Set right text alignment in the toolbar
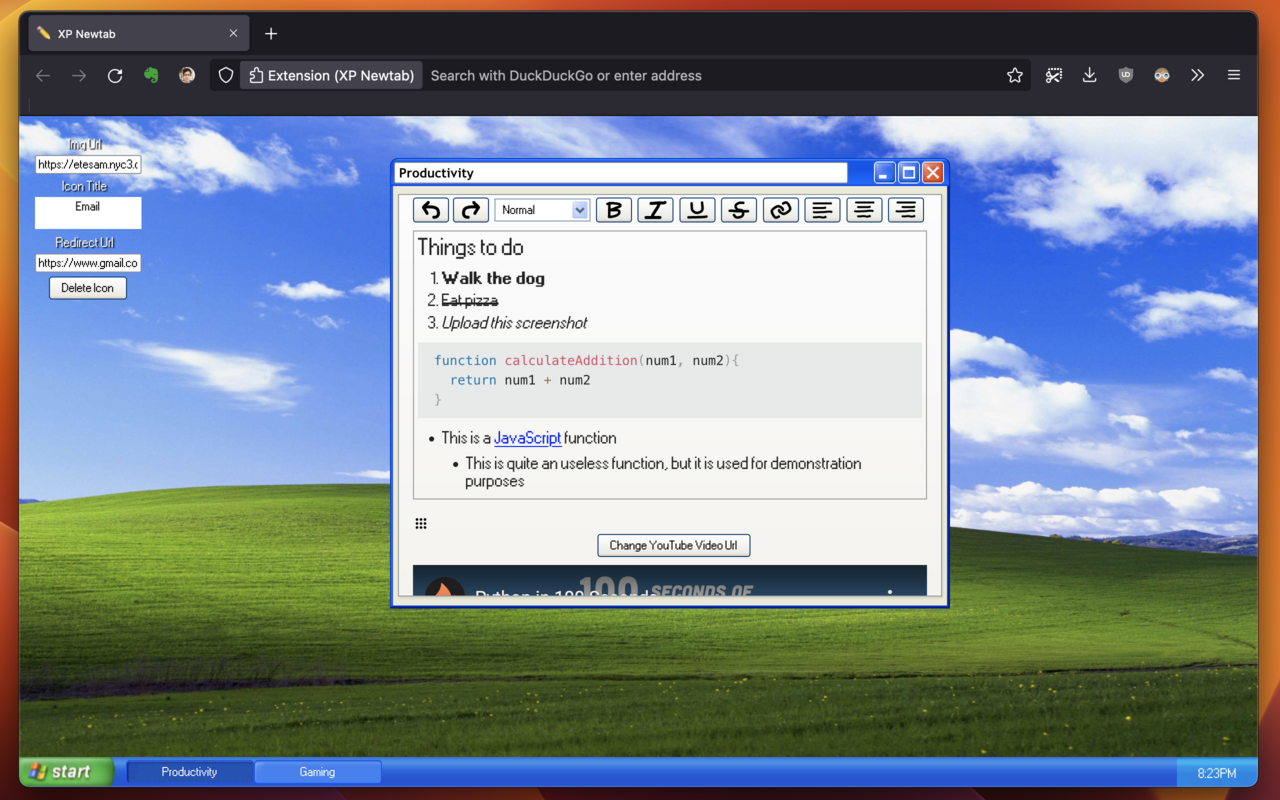This screenshot has width=1280, height=800. tap(906, 210)
